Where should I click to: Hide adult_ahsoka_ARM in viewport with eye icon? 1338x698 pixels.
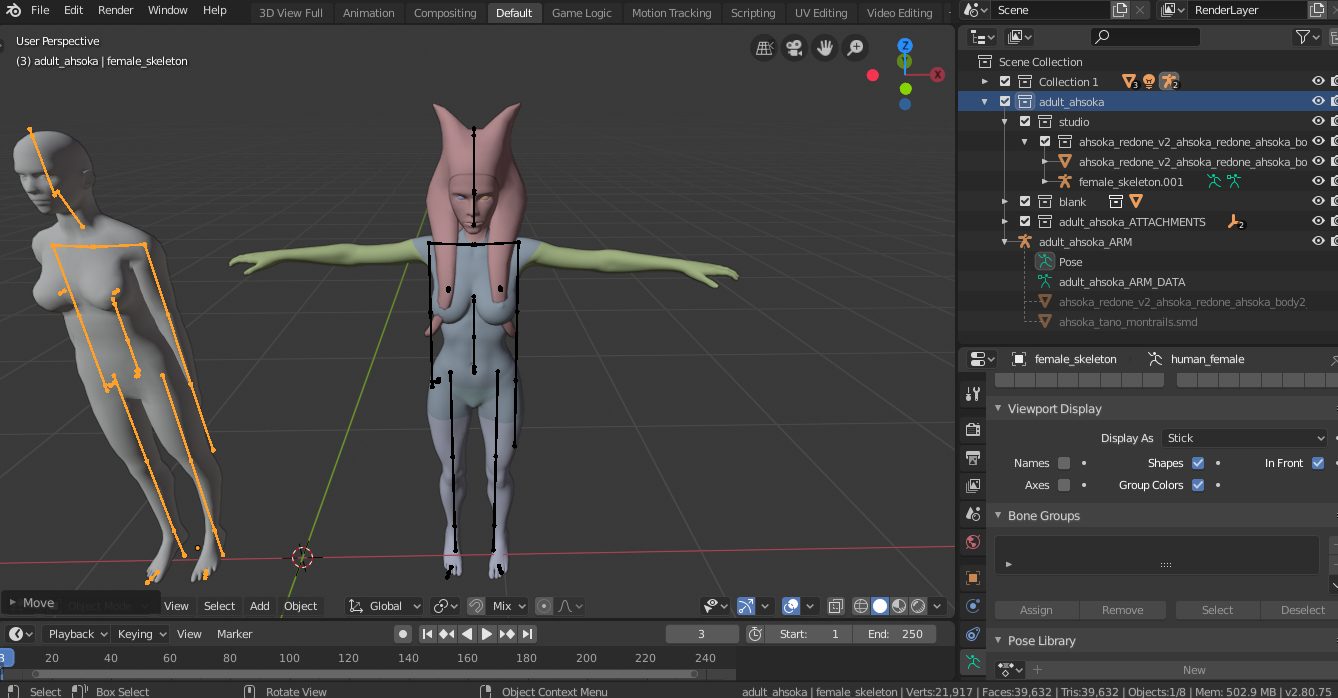[1318, 242]
